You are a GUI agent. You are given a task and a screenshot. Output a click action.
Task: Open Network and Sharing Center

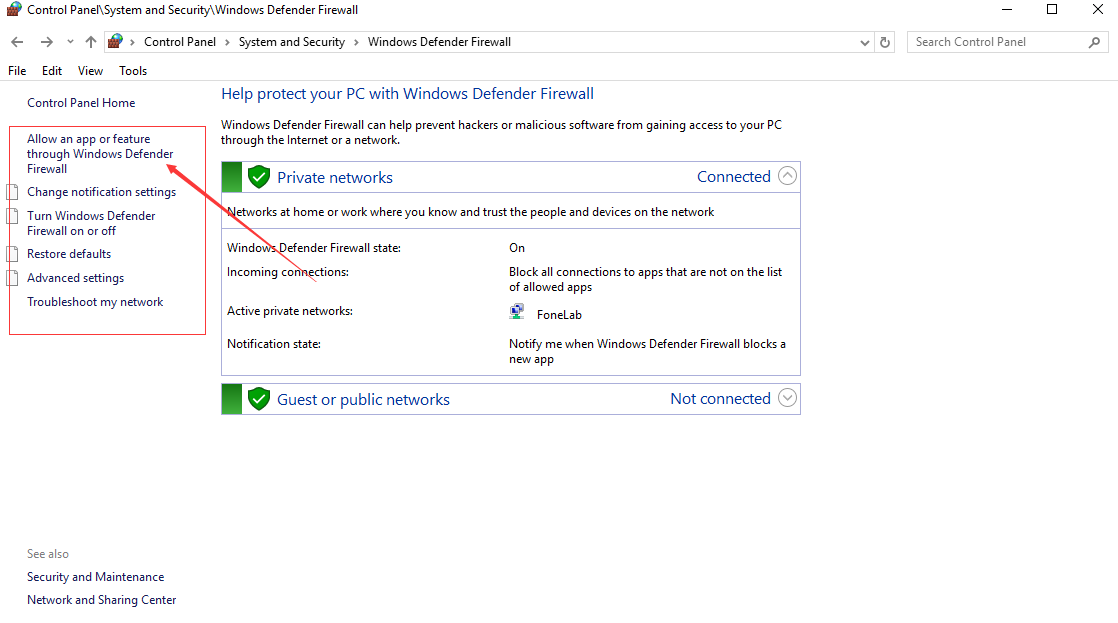[101, 600]
